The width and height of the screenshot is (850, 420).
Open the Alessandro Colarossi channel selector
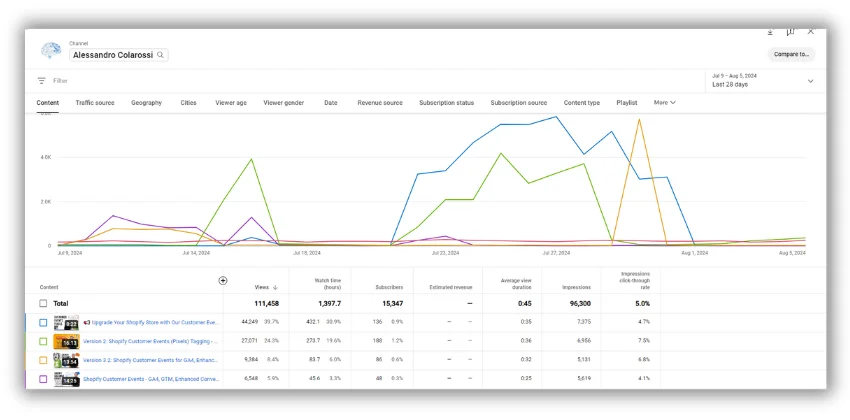112,56
